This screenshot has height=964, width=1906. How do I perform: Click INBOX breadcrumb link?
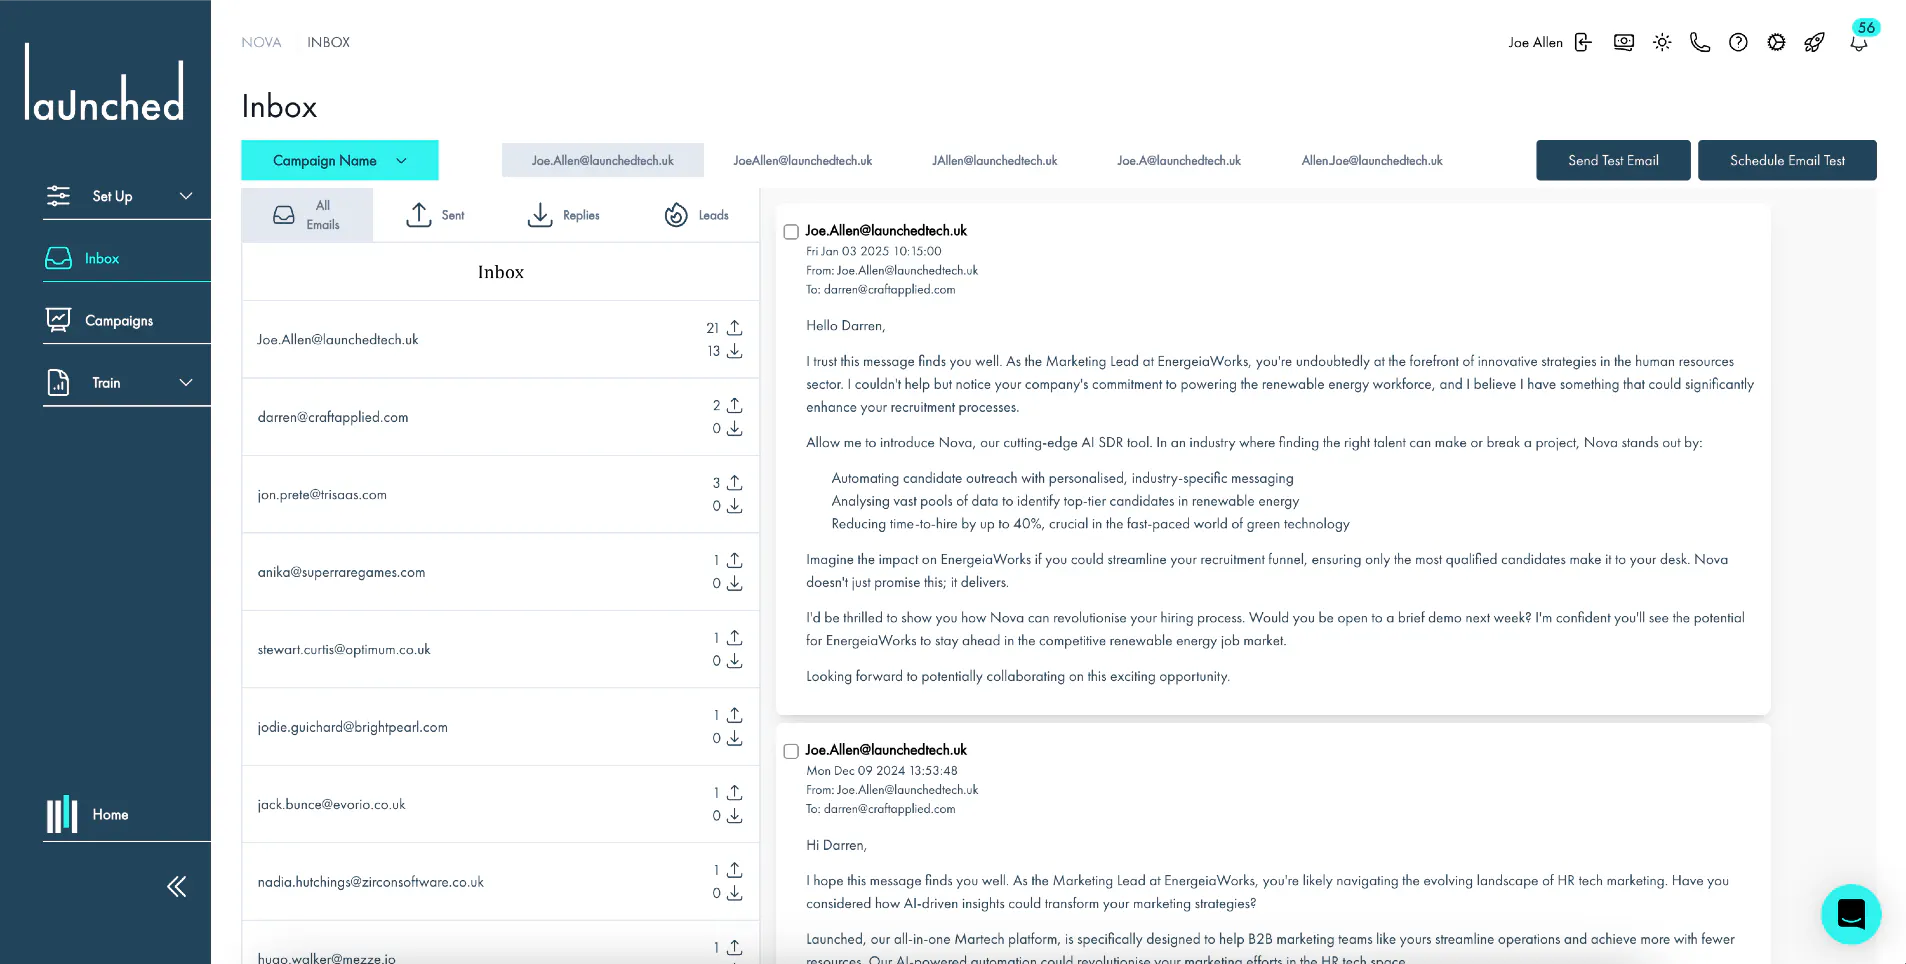coord(328,42)
